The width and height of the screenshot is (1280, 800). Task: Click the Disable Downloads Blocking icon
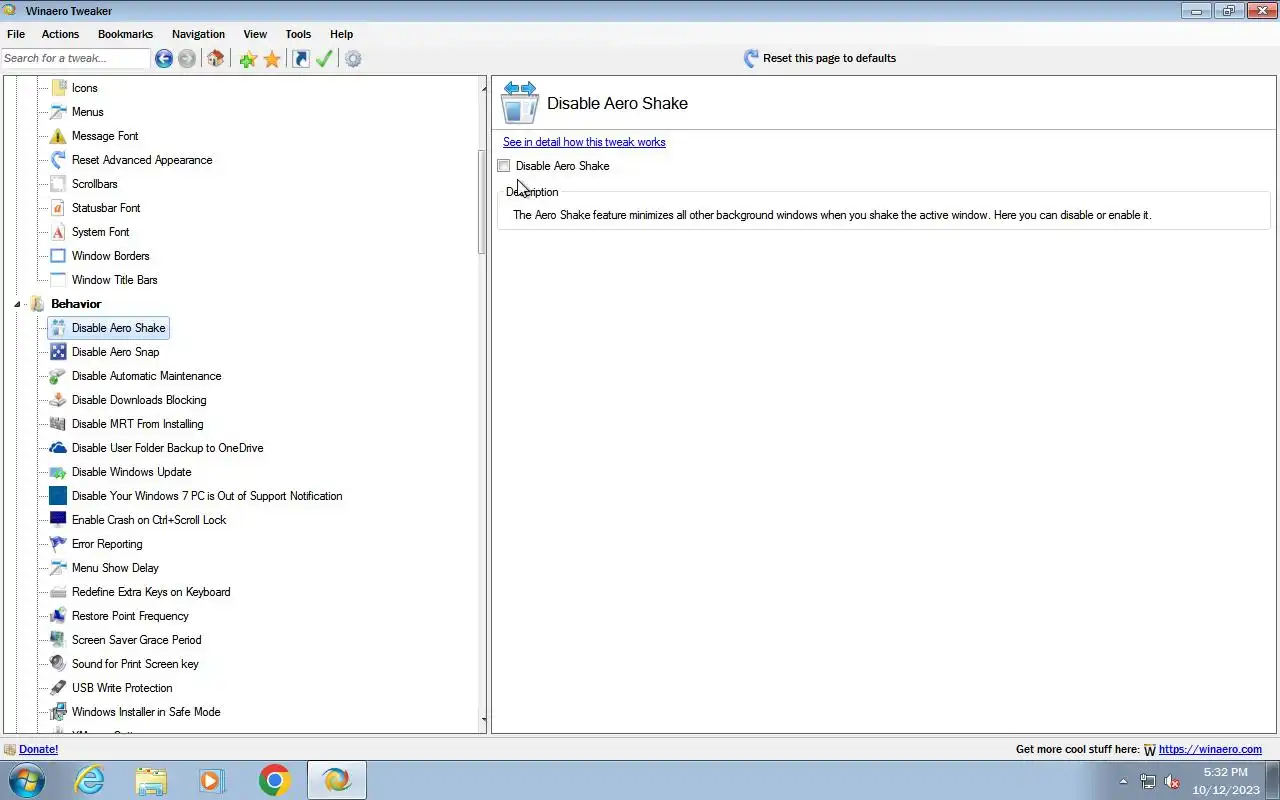pos(58,400)
